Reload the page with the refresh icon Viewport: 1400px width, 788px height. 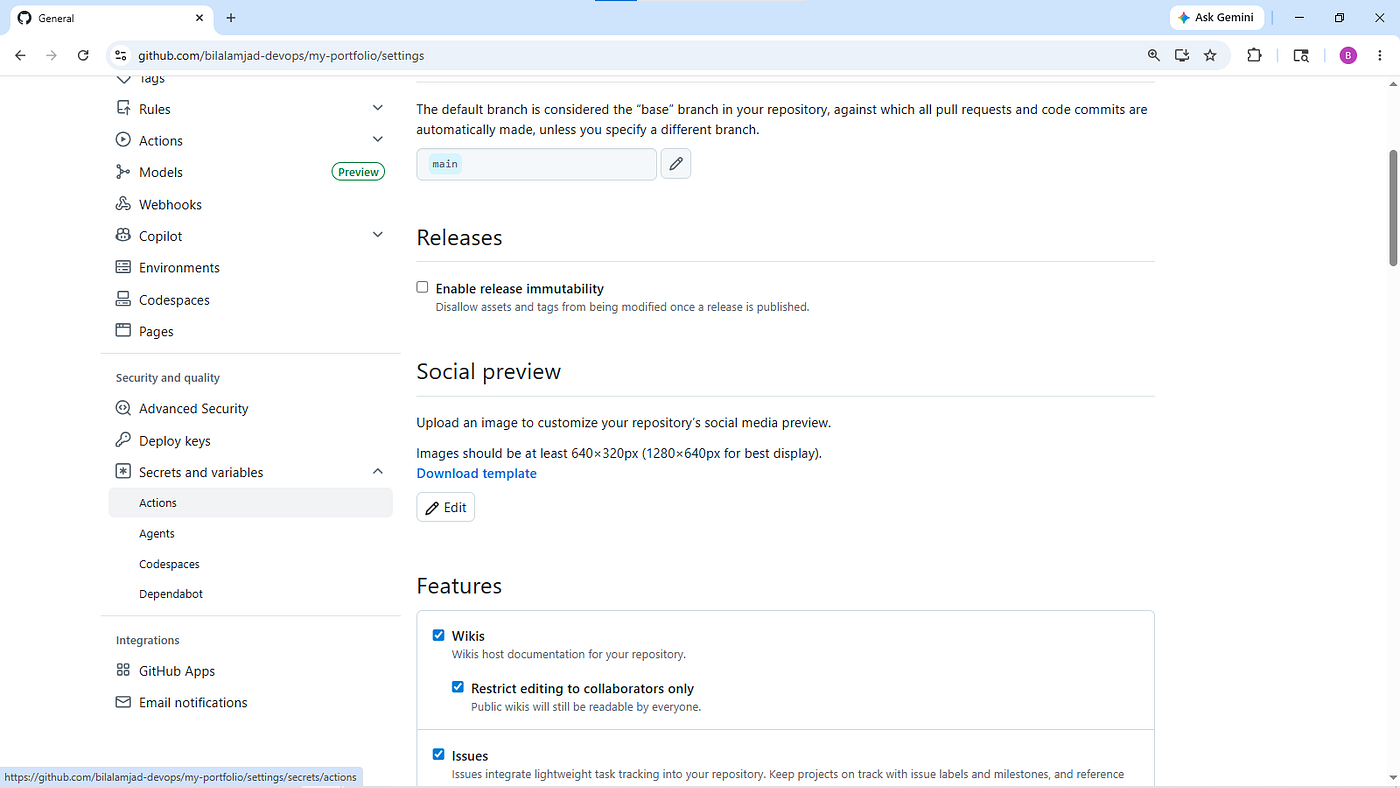click(x=83, y=56)
